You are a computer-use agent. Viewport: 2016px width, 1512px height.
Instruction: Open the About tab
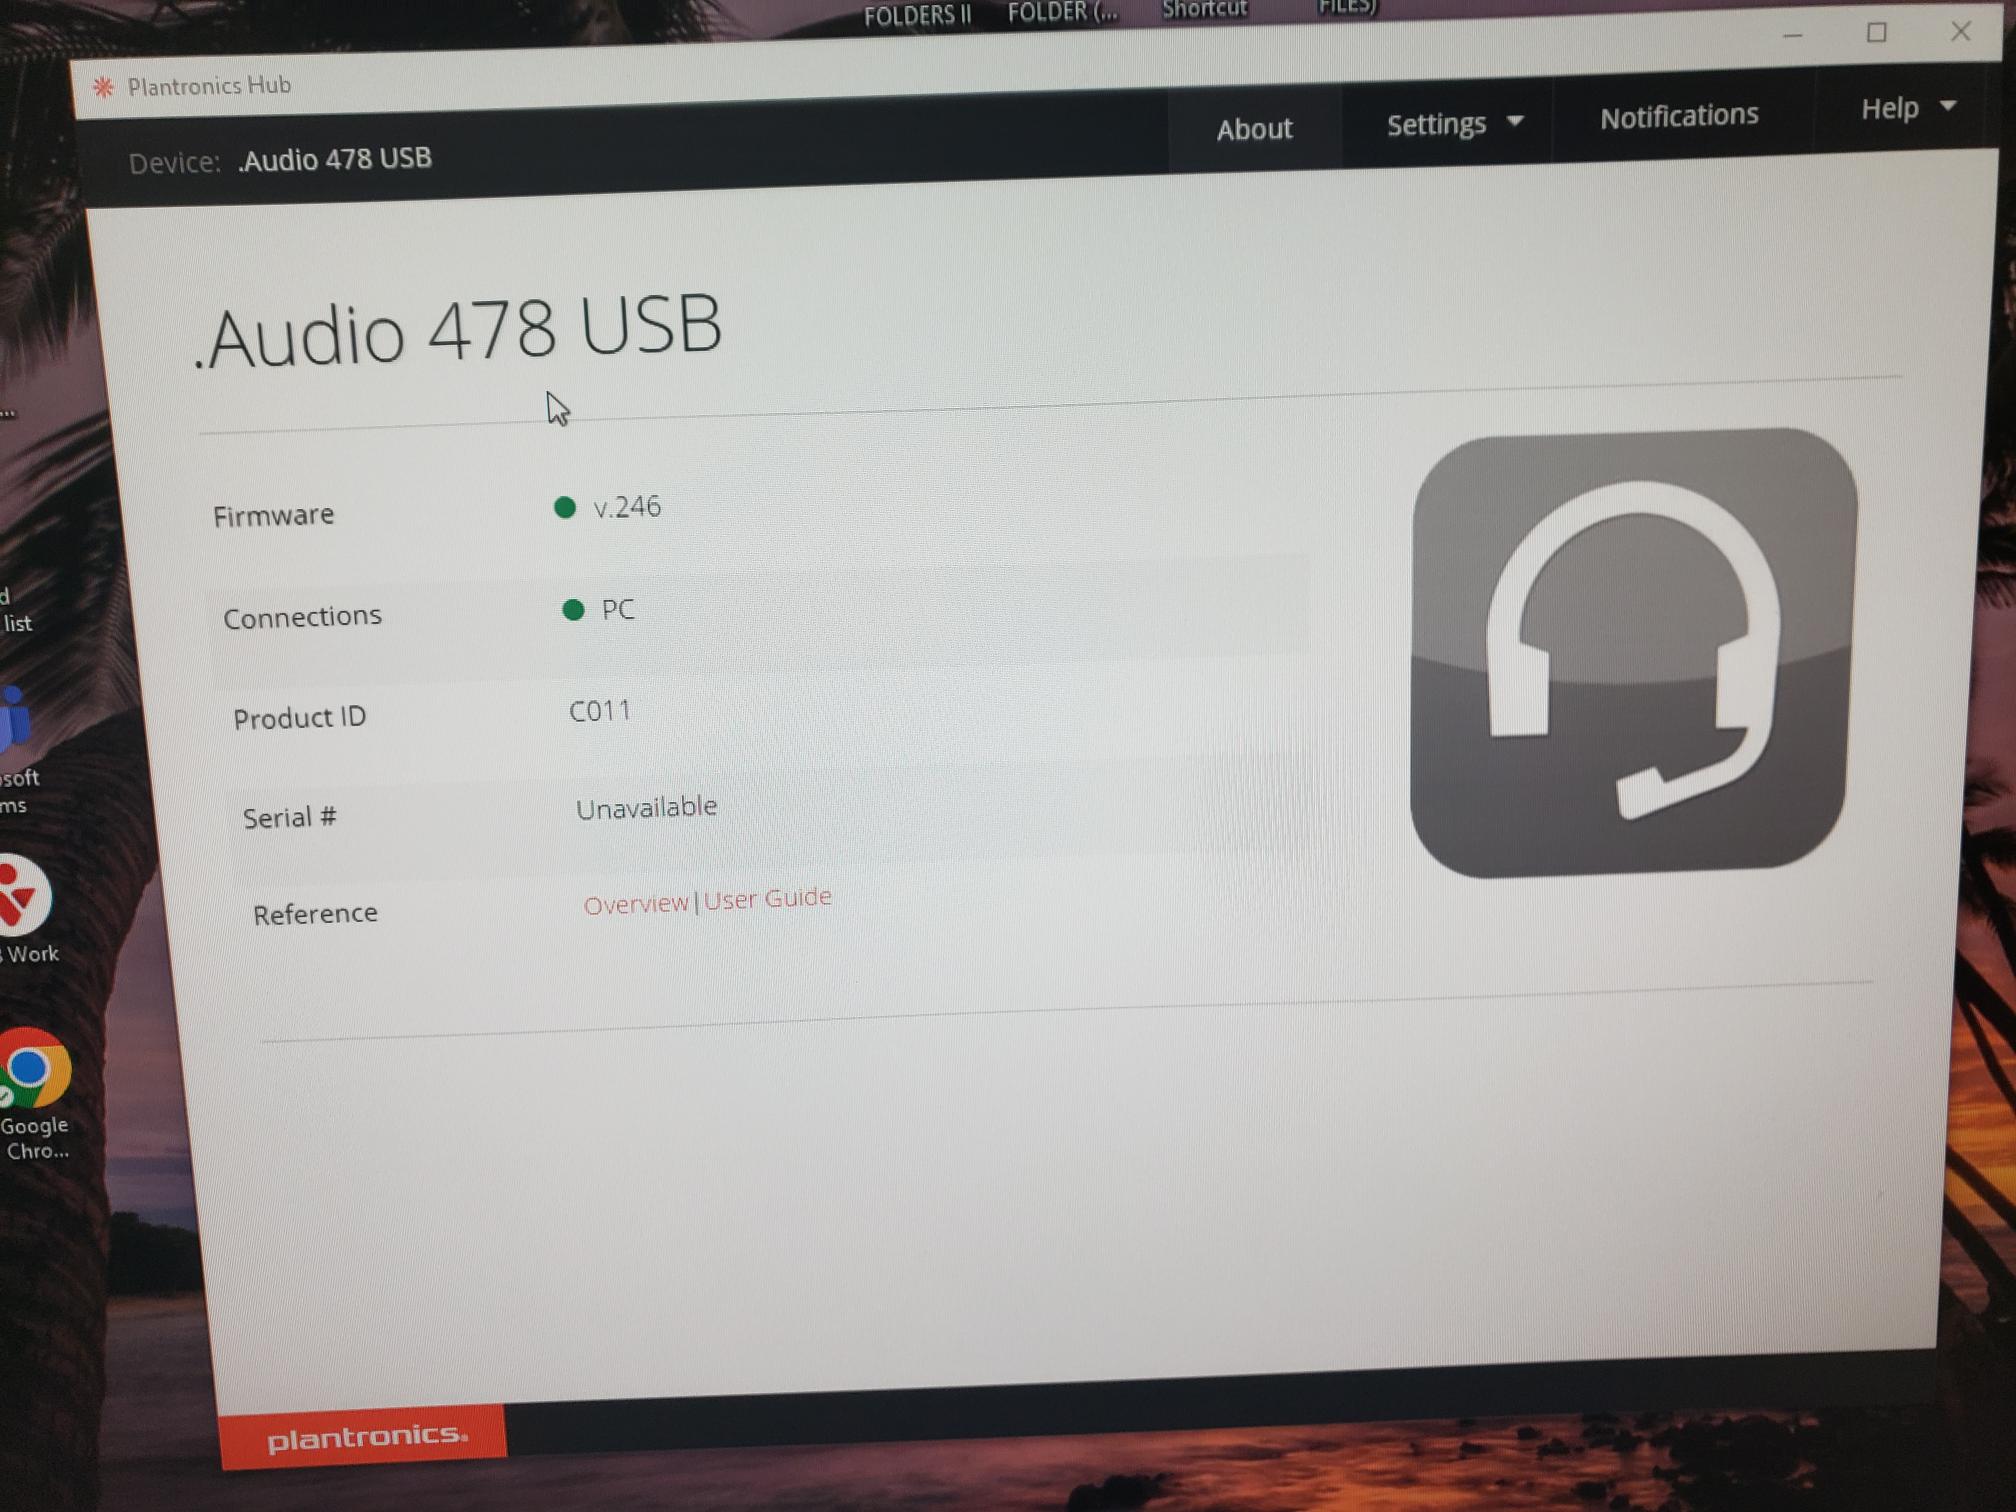point(1254,129)
